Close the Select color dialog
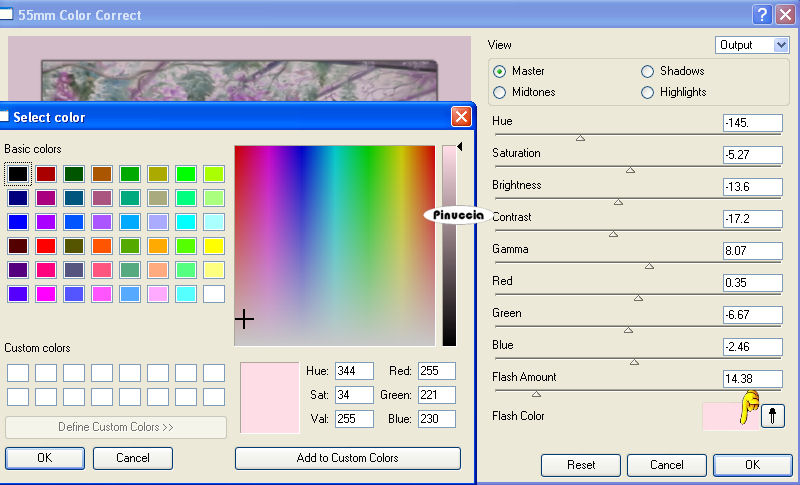Screen dimensions: 800x485 (461, 117)
